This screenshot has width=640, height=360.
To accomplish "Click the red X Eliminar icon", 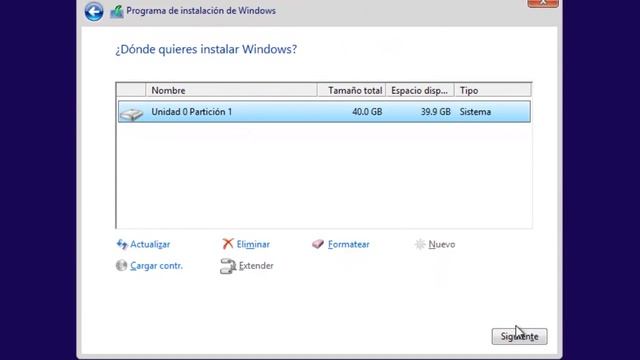I will coord(228,244).
